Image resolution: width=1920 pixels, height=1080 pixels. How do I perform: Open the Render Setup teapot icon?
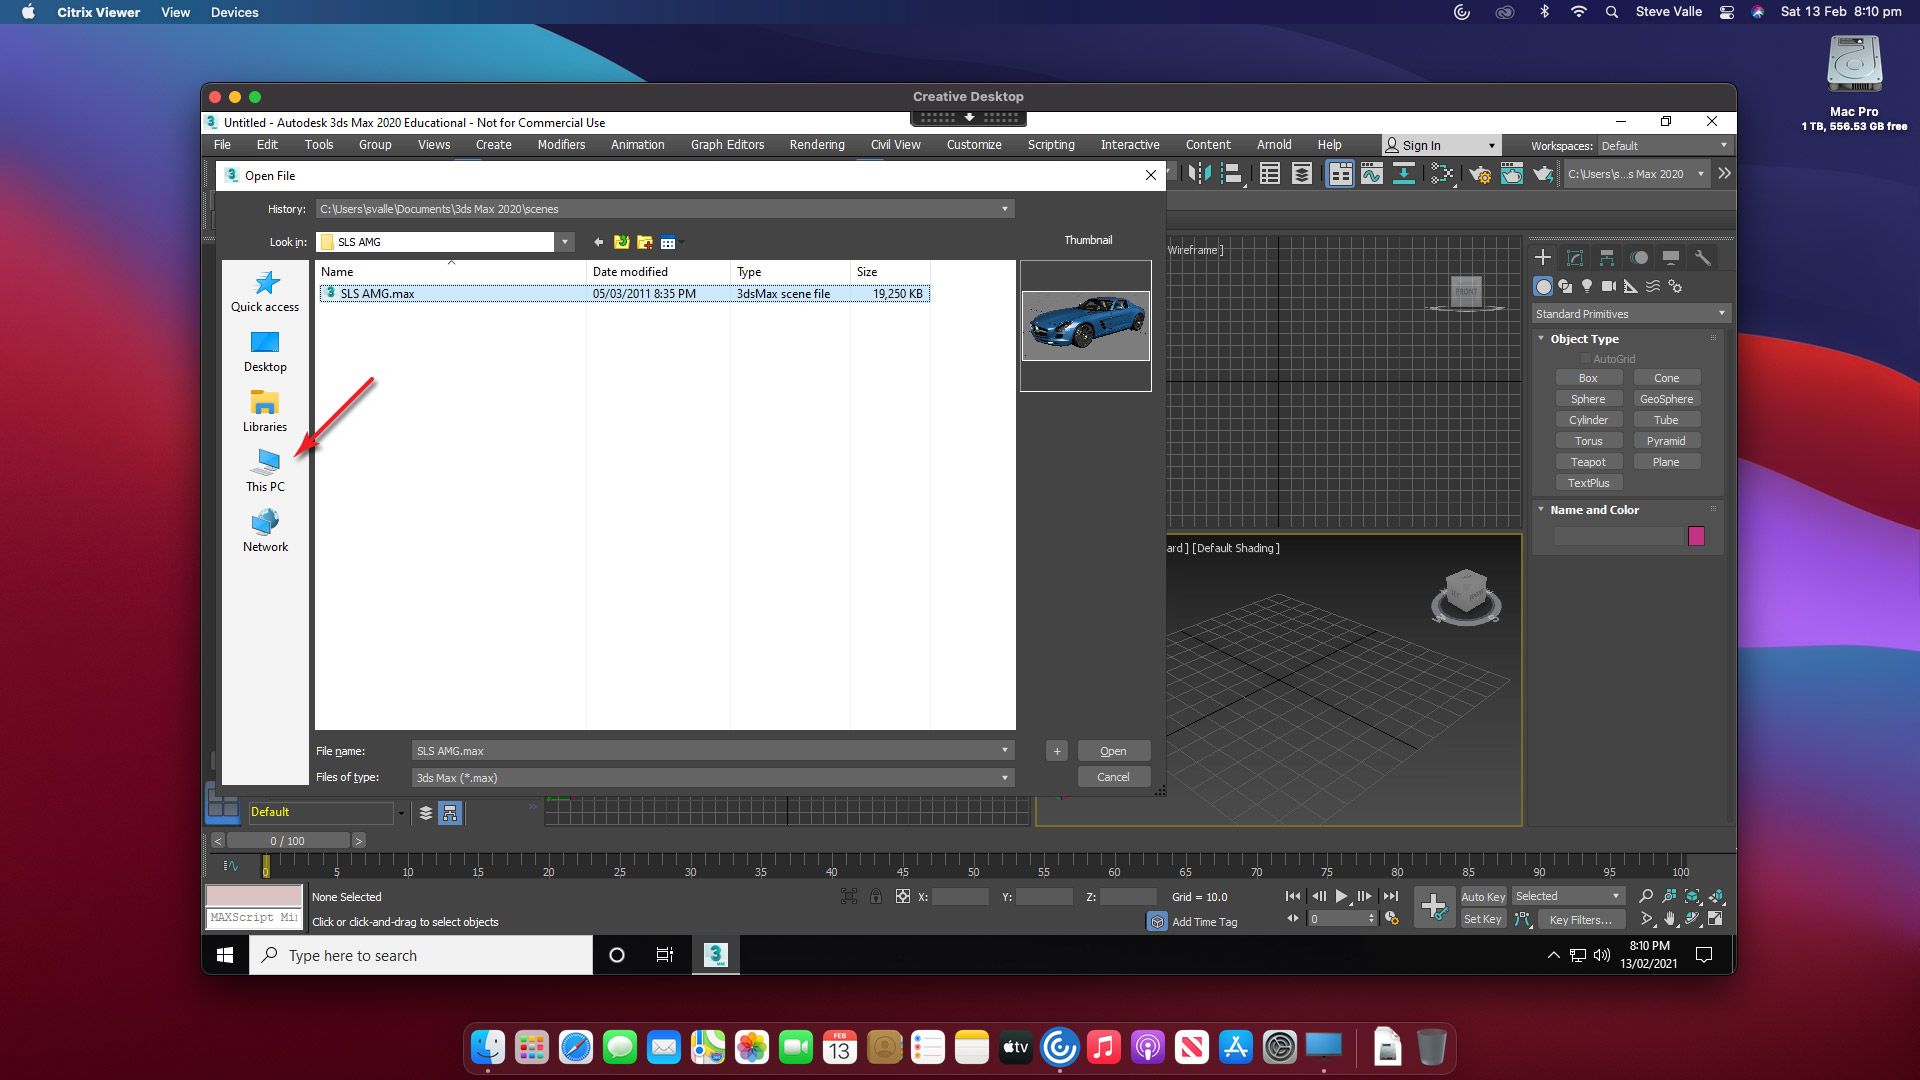click(x=1479, y=174)
